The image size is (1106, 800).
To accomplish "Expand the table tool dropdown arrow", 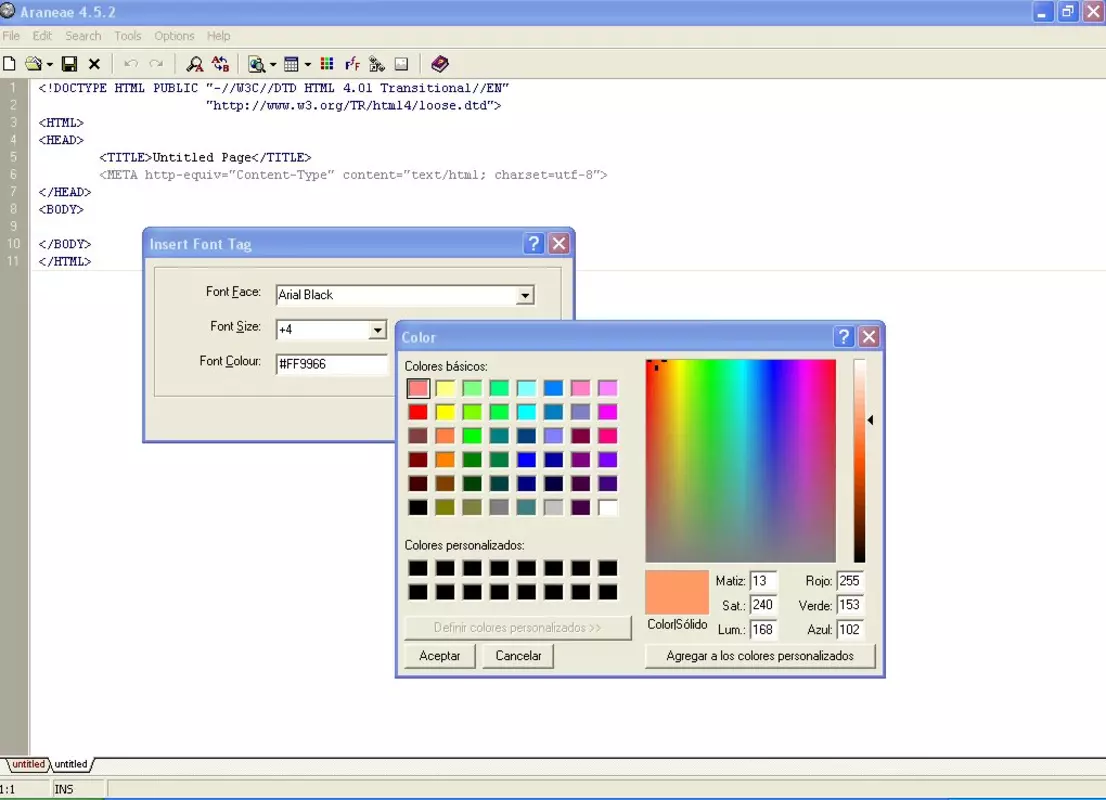I will 308,65.
